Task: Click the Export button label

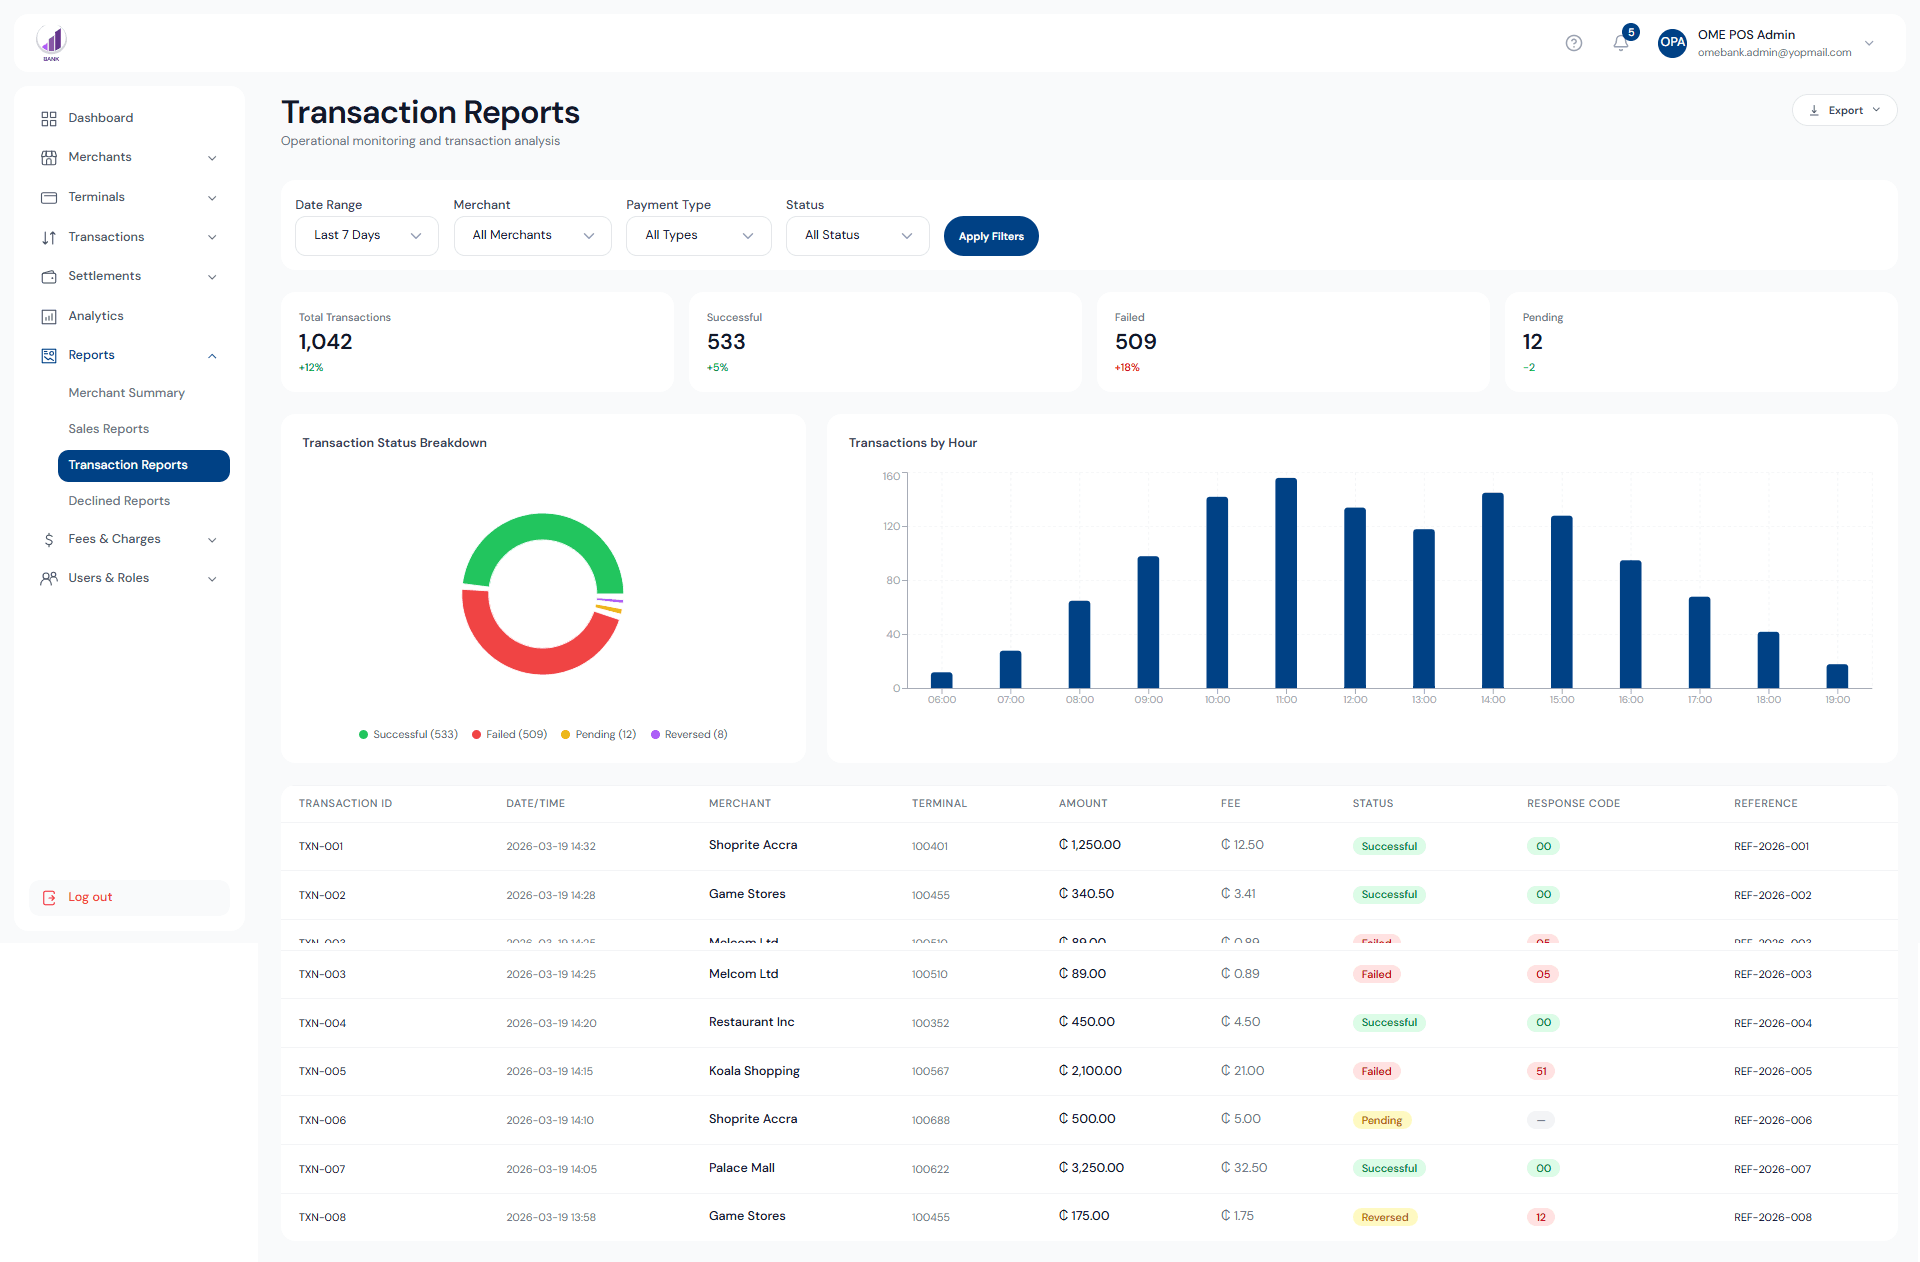Action: tap(1845, 111)
